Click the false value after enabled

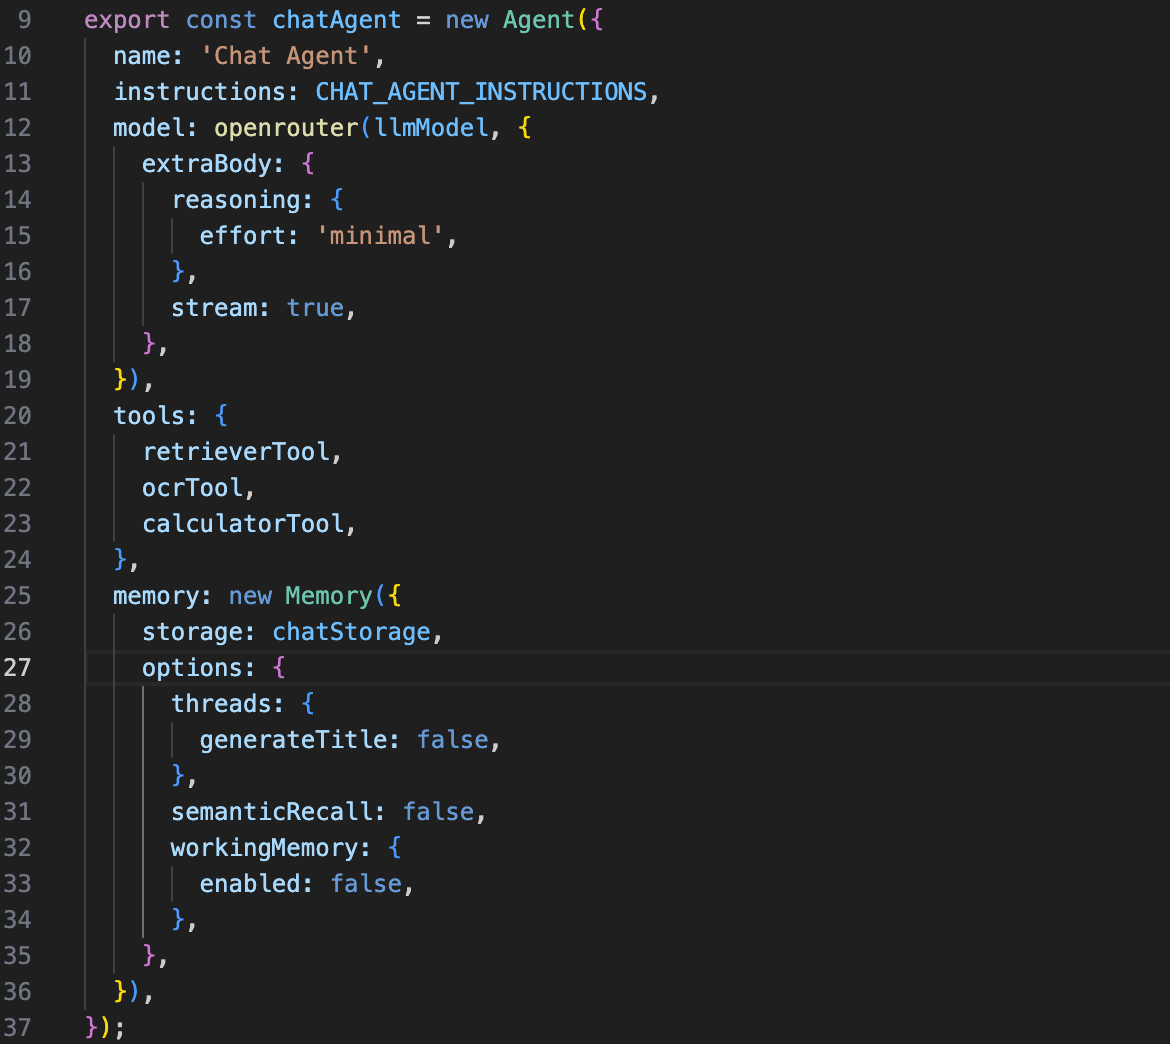[x=366, y=884]
